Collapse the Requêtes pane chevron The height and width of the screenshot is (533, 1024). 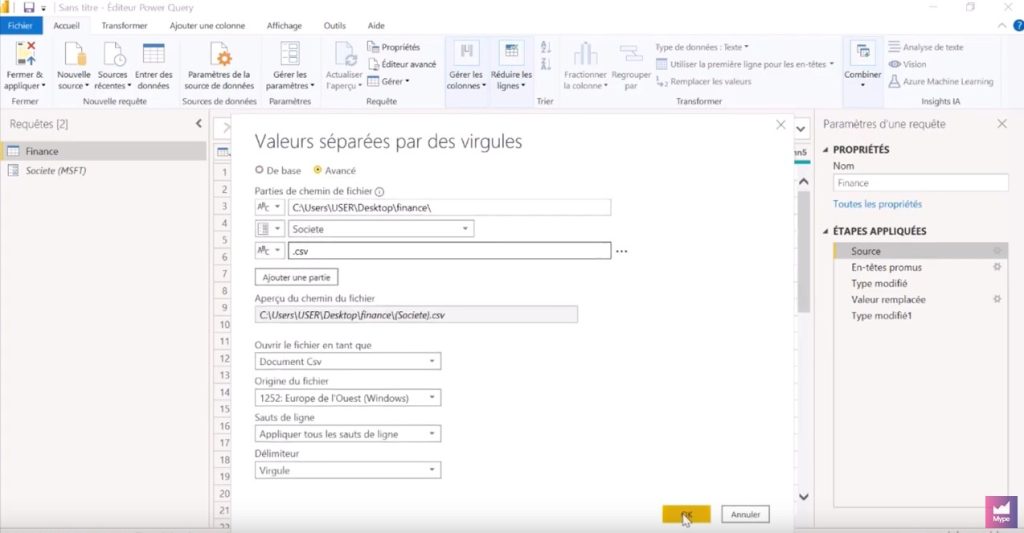(199, 123)
